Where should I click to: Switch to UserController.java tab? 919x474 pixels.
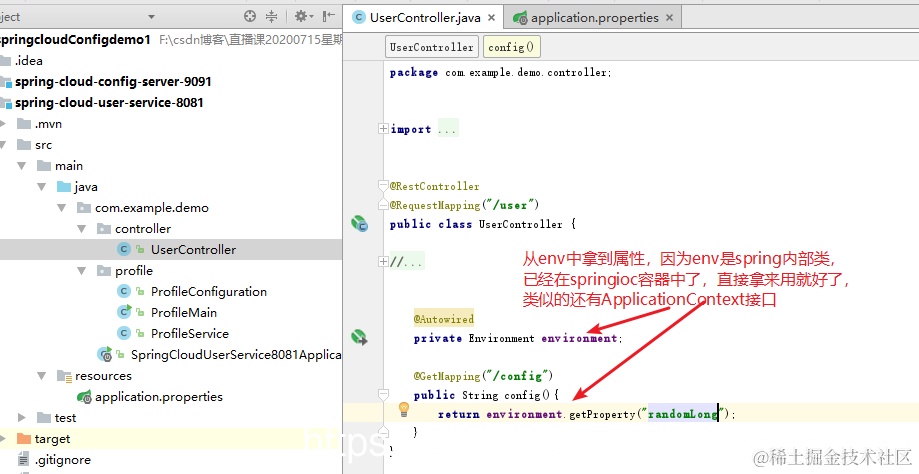tap(425, 18)
